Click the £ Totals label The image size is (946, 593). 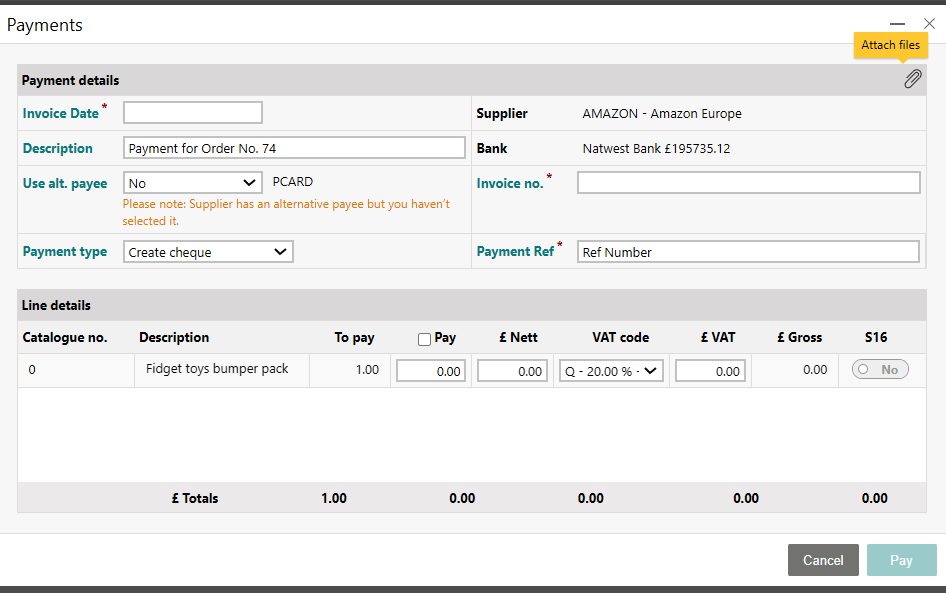point(194,498)
